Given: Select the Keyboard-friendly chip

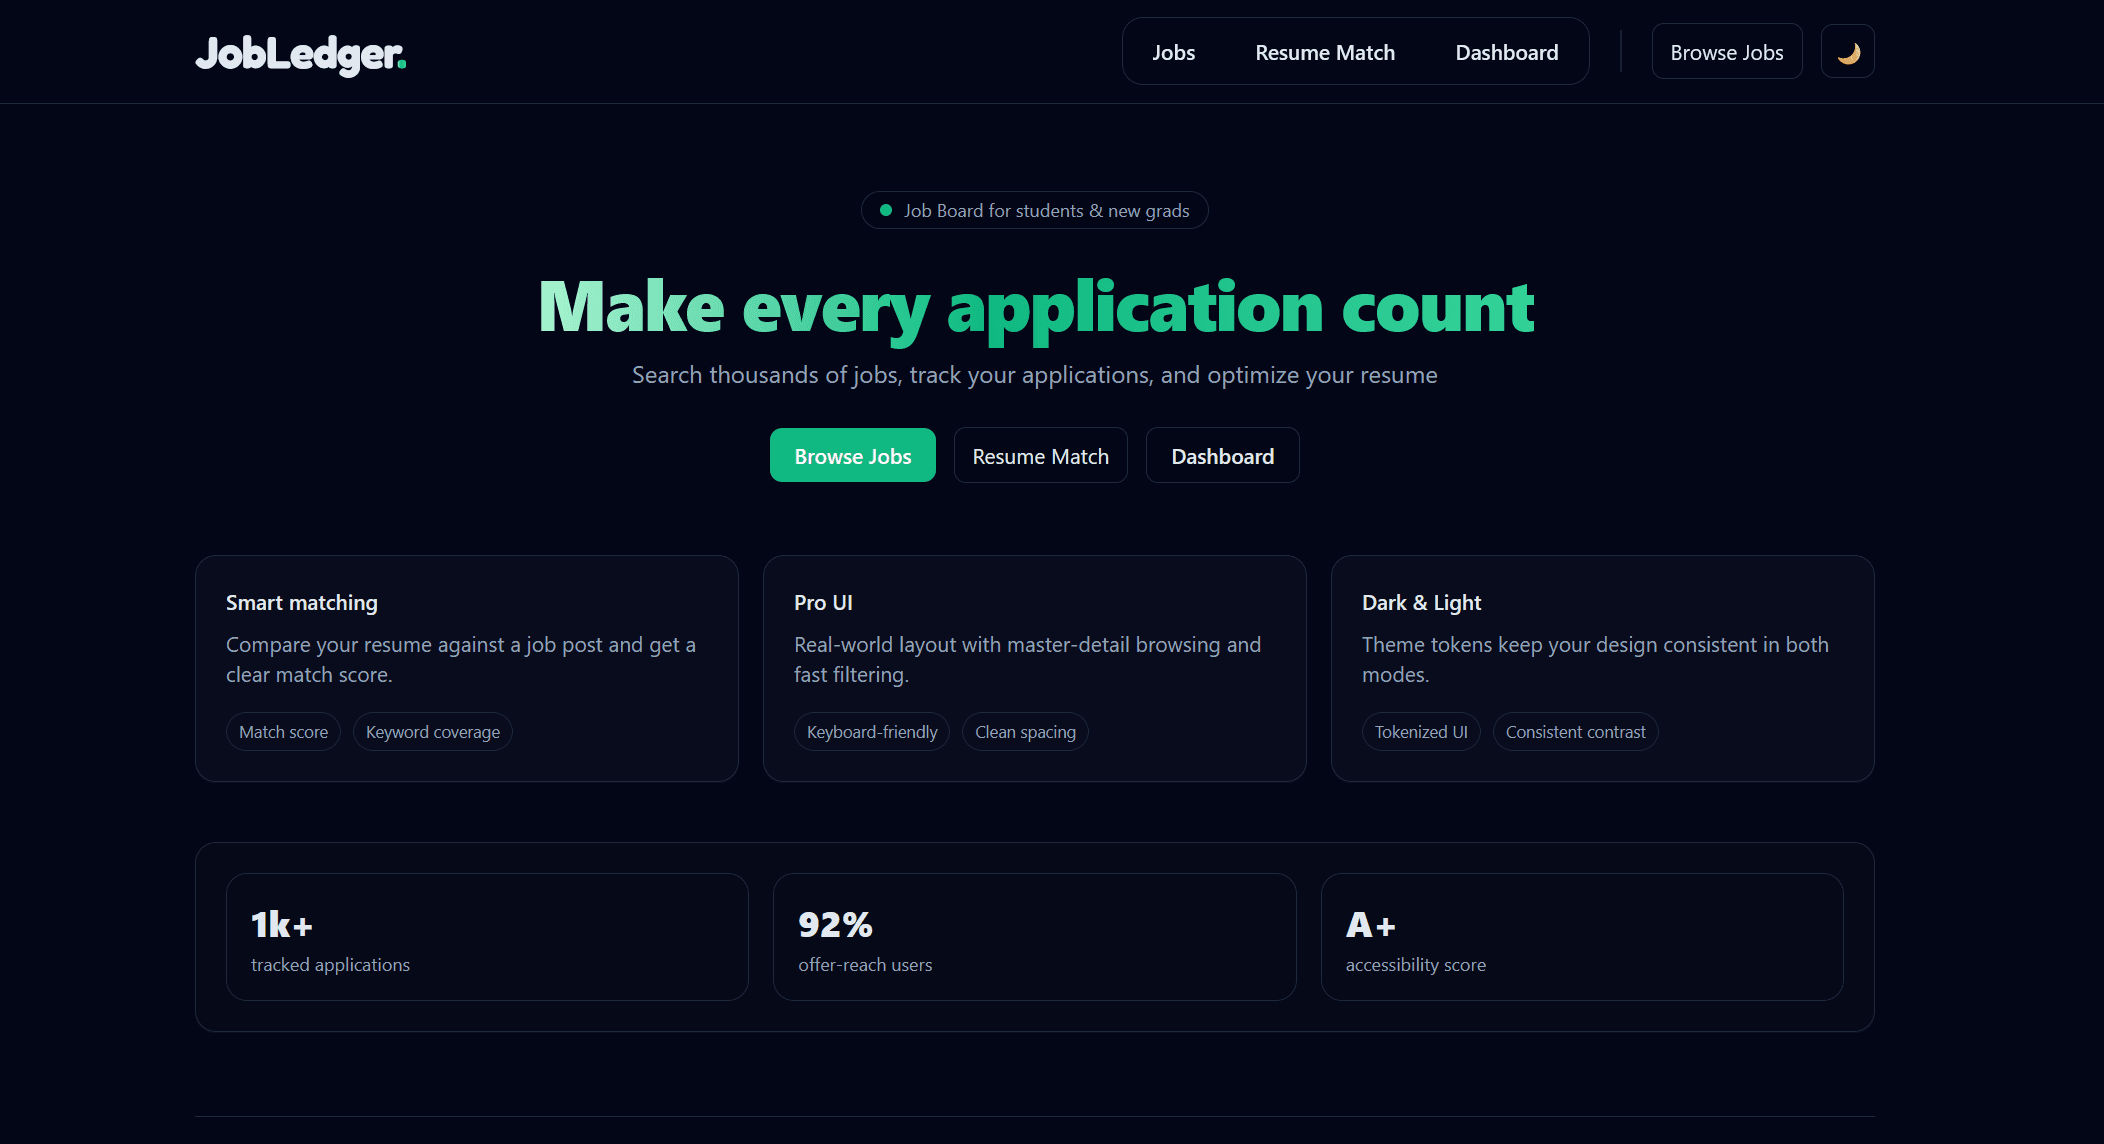Looking at the screenshot, I should point(871,731).
